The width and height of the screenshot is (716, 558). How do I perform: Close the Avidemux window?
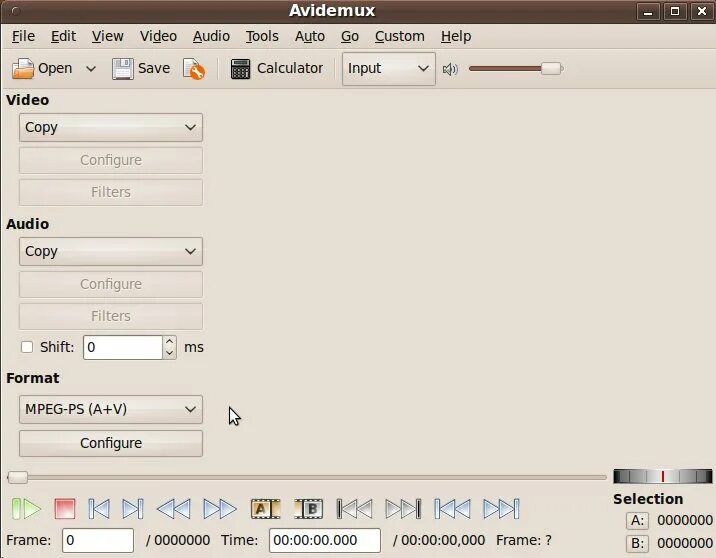[x=702, y=11]
